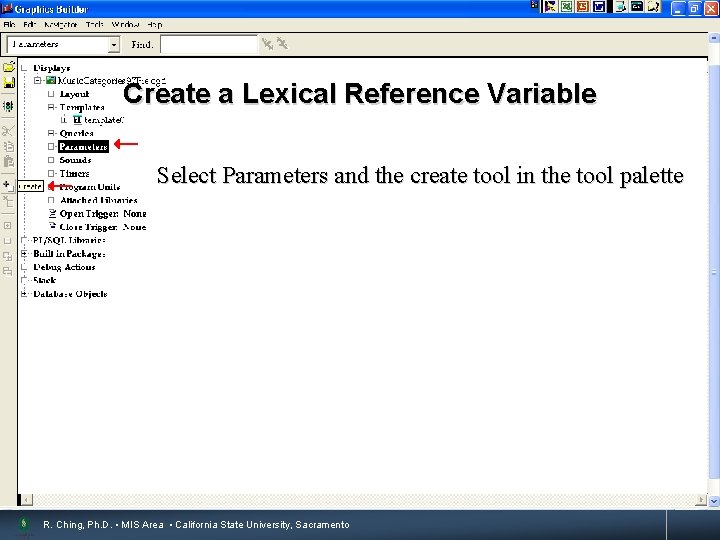Viewport: 720px width, 540px height.
Task: Click the node box beside Attached Libraries
Action: tap(51, 200)
